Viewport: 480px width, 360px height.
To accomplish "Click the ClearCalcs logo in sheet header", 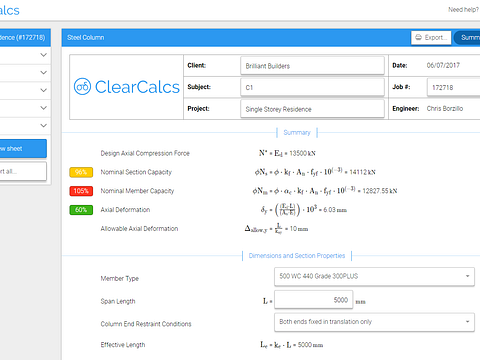I will click(127, 87).
